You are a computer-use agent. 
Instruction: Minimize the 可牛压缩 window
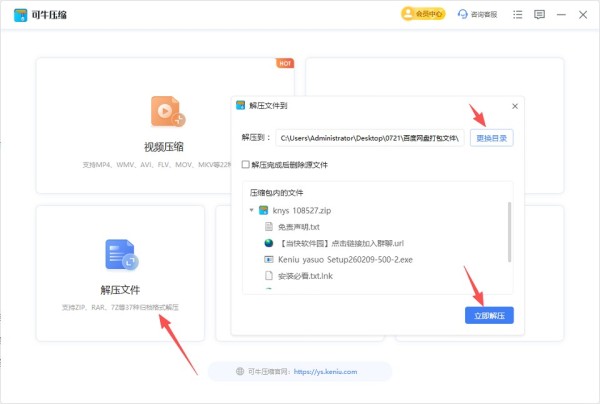[x=561, y=15]
